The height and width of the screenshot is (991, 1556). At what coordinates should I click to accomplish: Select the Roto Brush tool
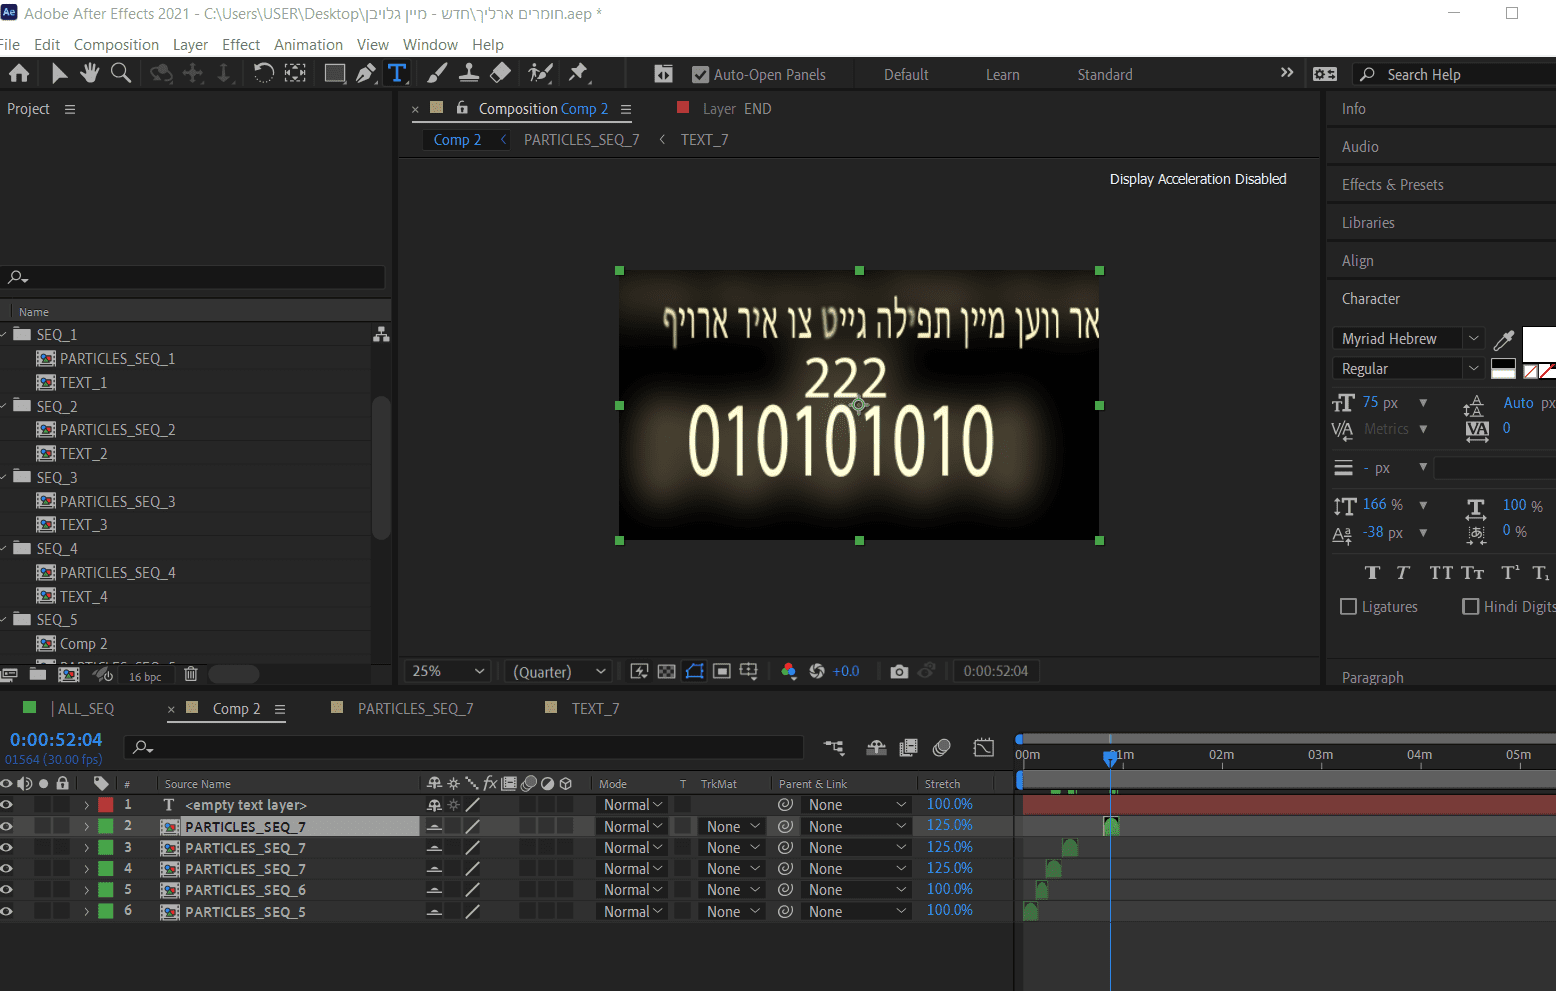540,73
